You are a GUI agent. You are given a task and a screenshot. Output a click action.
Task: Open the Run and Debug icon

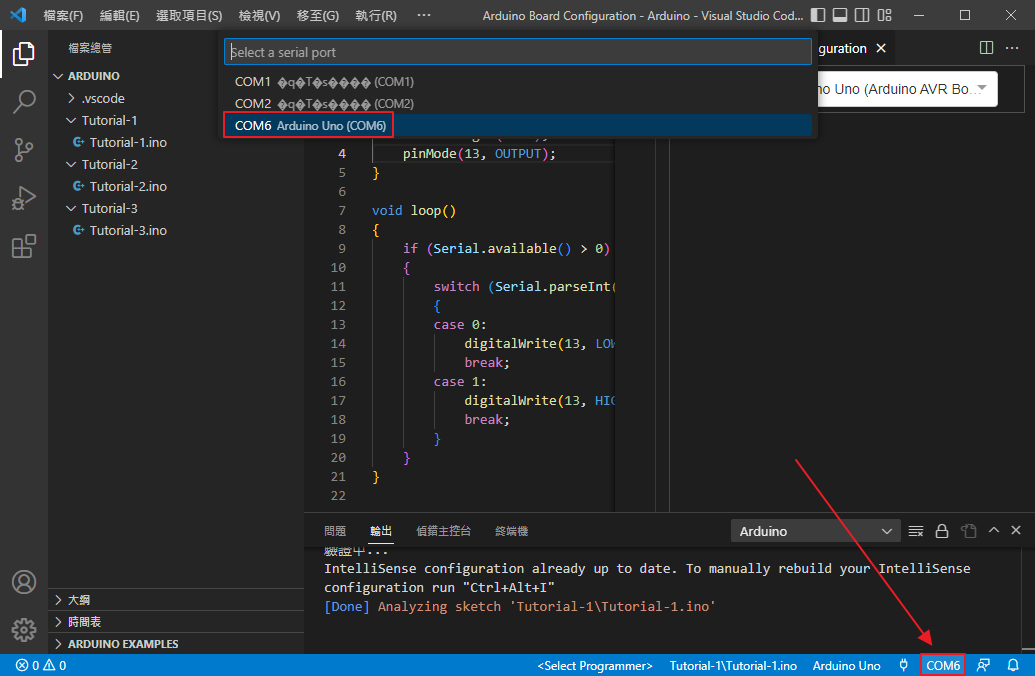24,198
